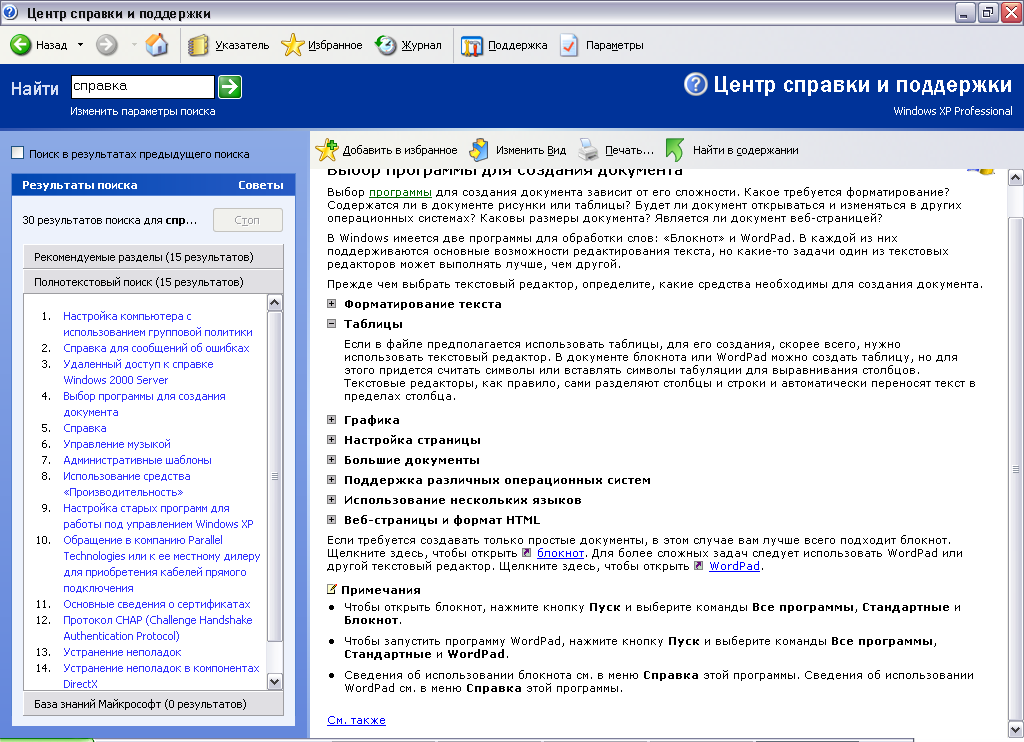Open result Выбор программы для создания документа
Screen dimensions: 1024x742
[144, 404]
